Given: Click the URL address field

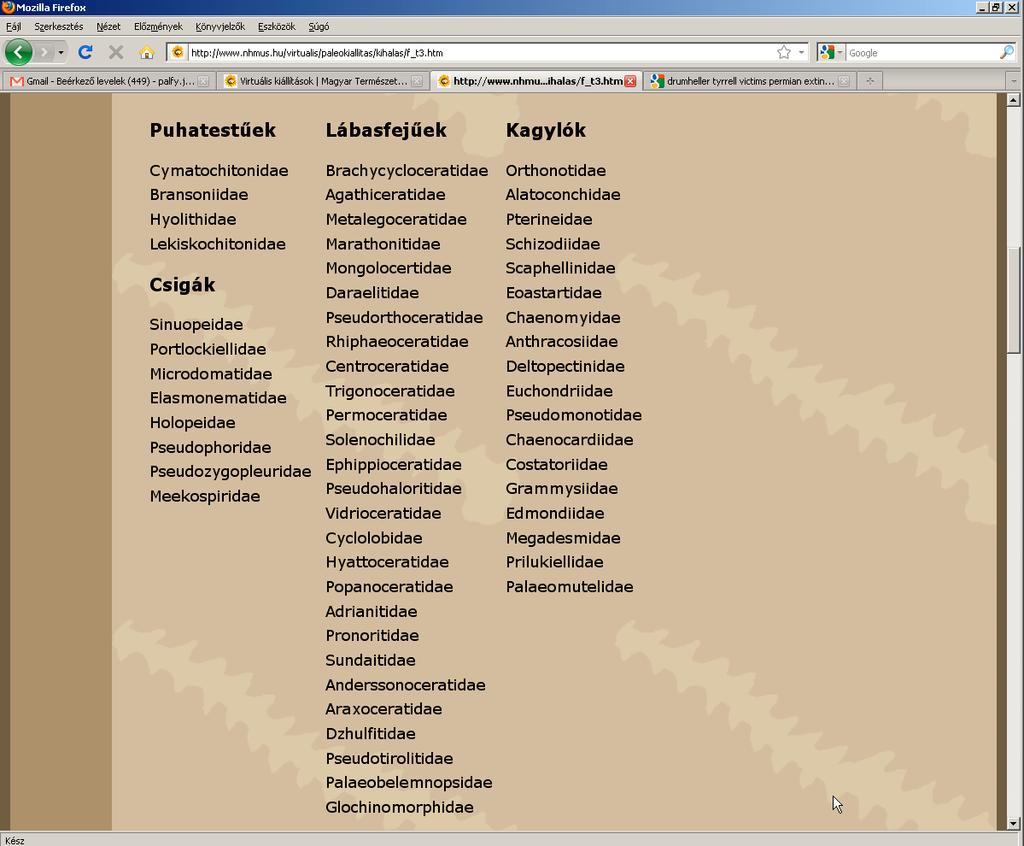Looking at the screenshot, I should coord(480,53).
